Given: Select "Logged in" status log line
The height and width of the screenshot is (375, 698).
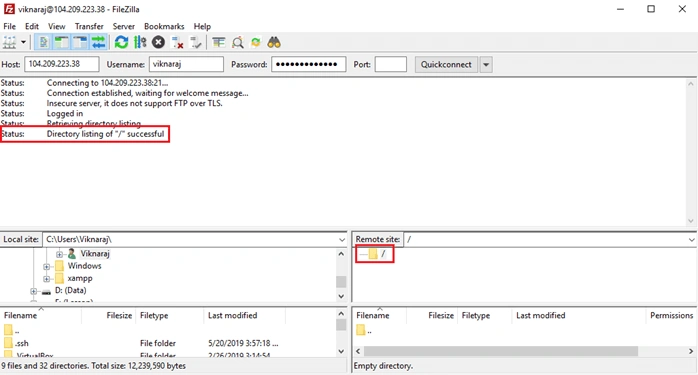Looking at the screenshot, I should tap(65, 114).
